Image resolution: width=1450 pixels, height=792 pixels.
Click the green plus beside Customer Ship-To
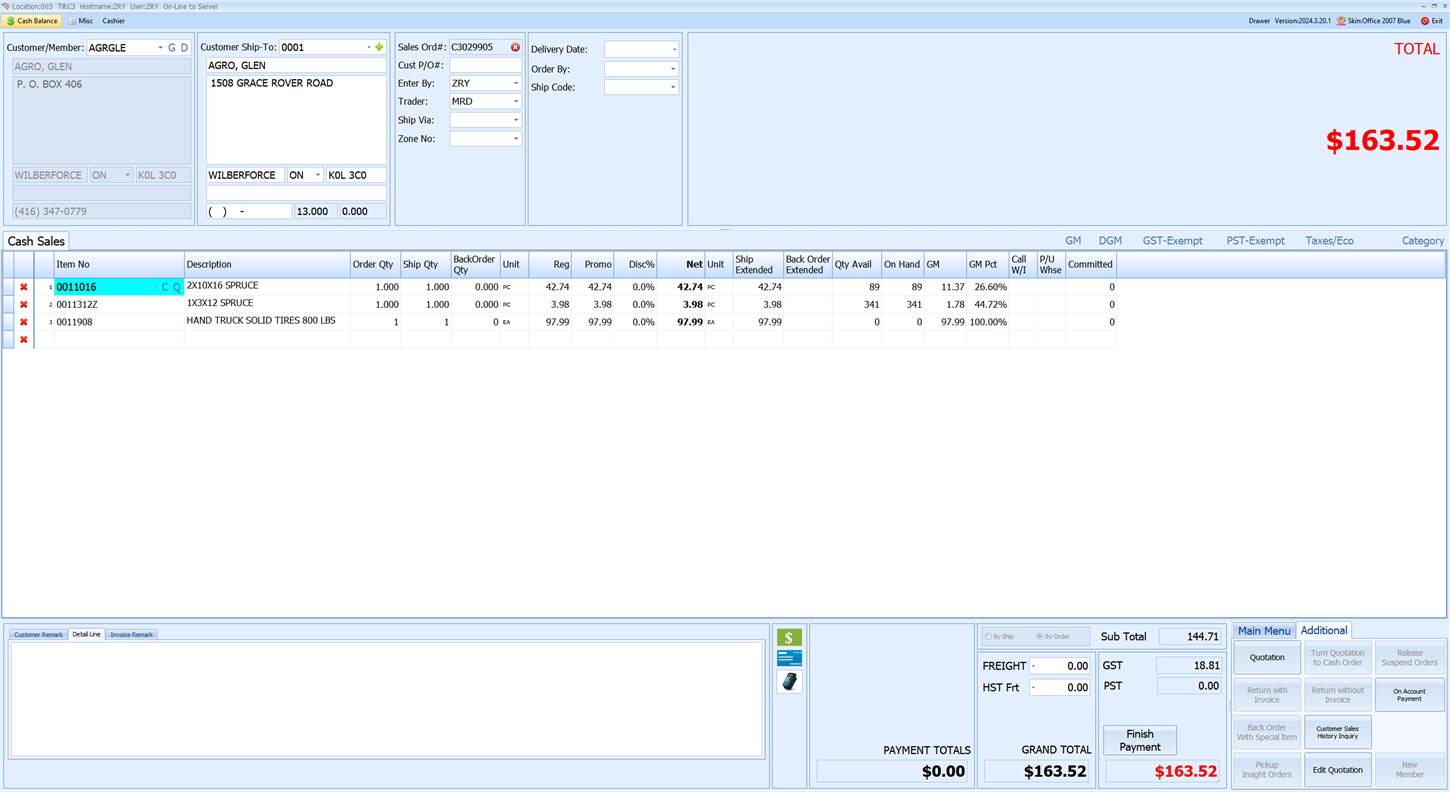click(x=379, y=47)
